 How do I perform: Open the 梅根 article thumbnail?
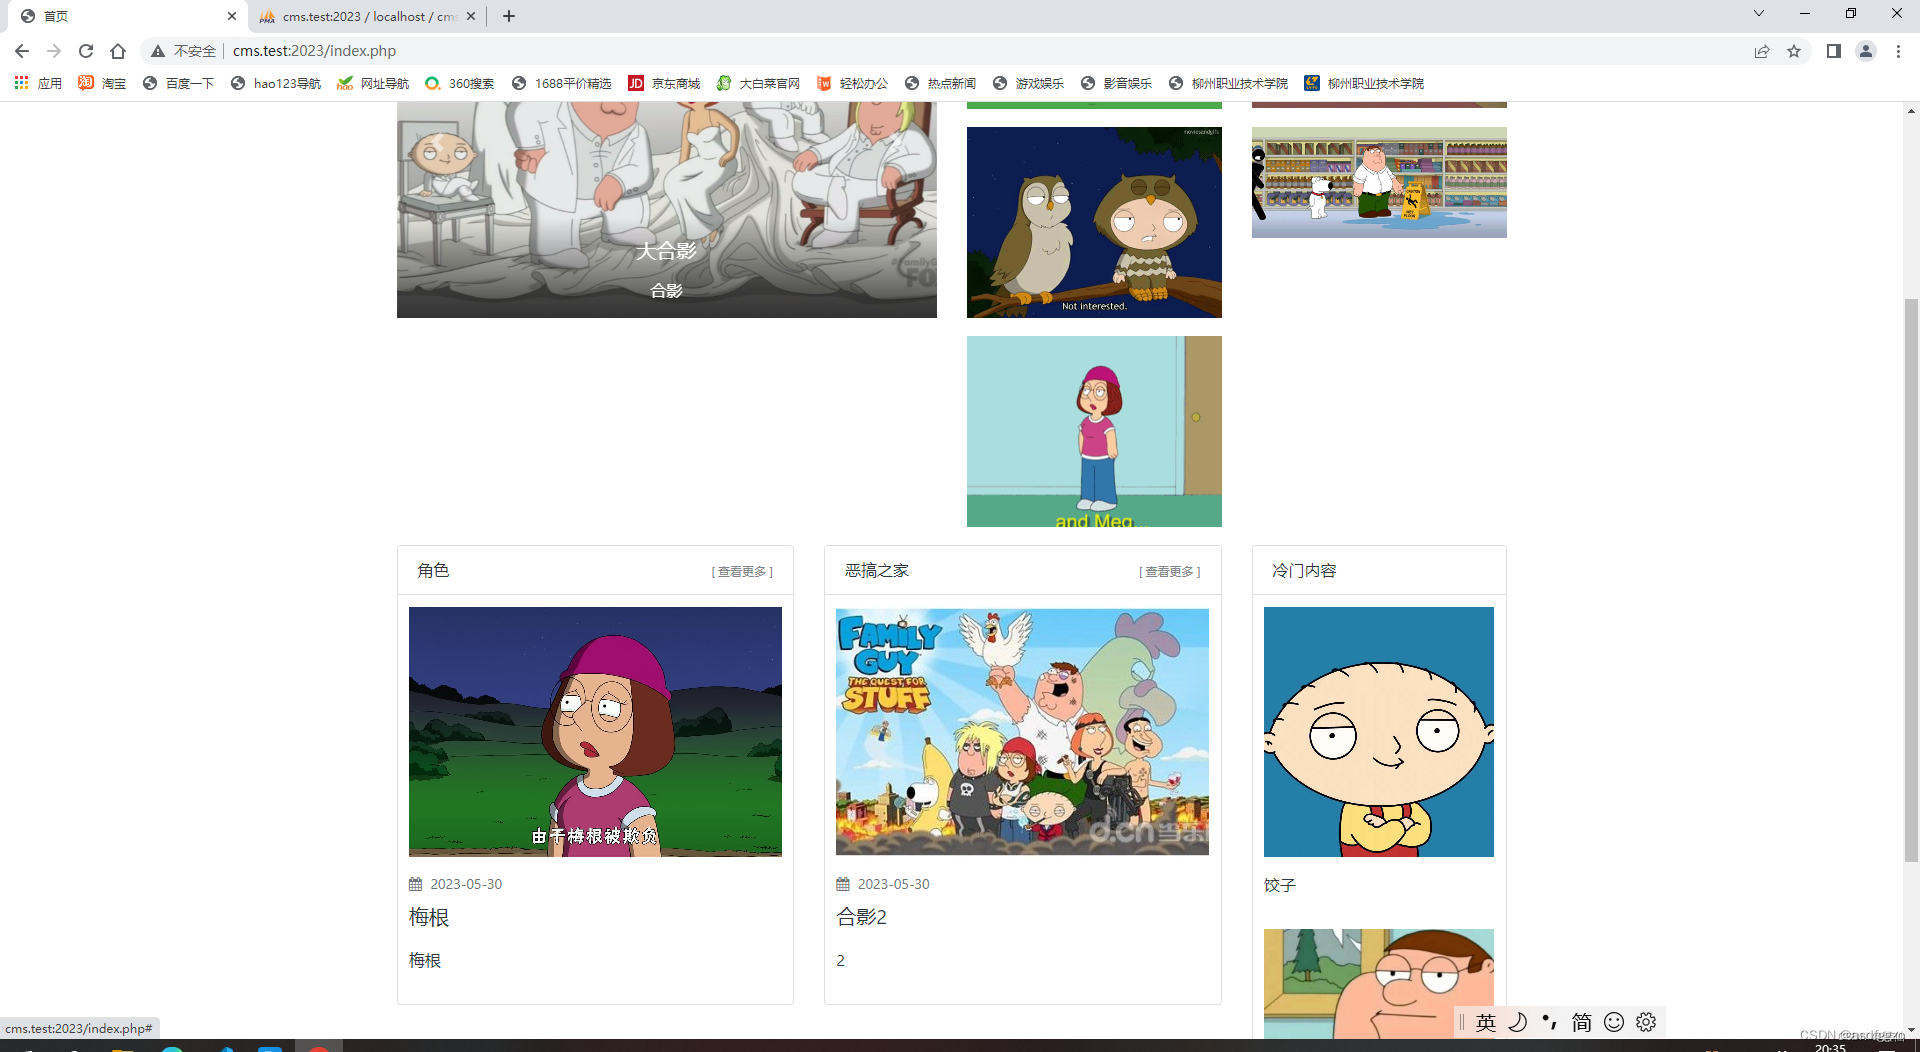[595, 732]
